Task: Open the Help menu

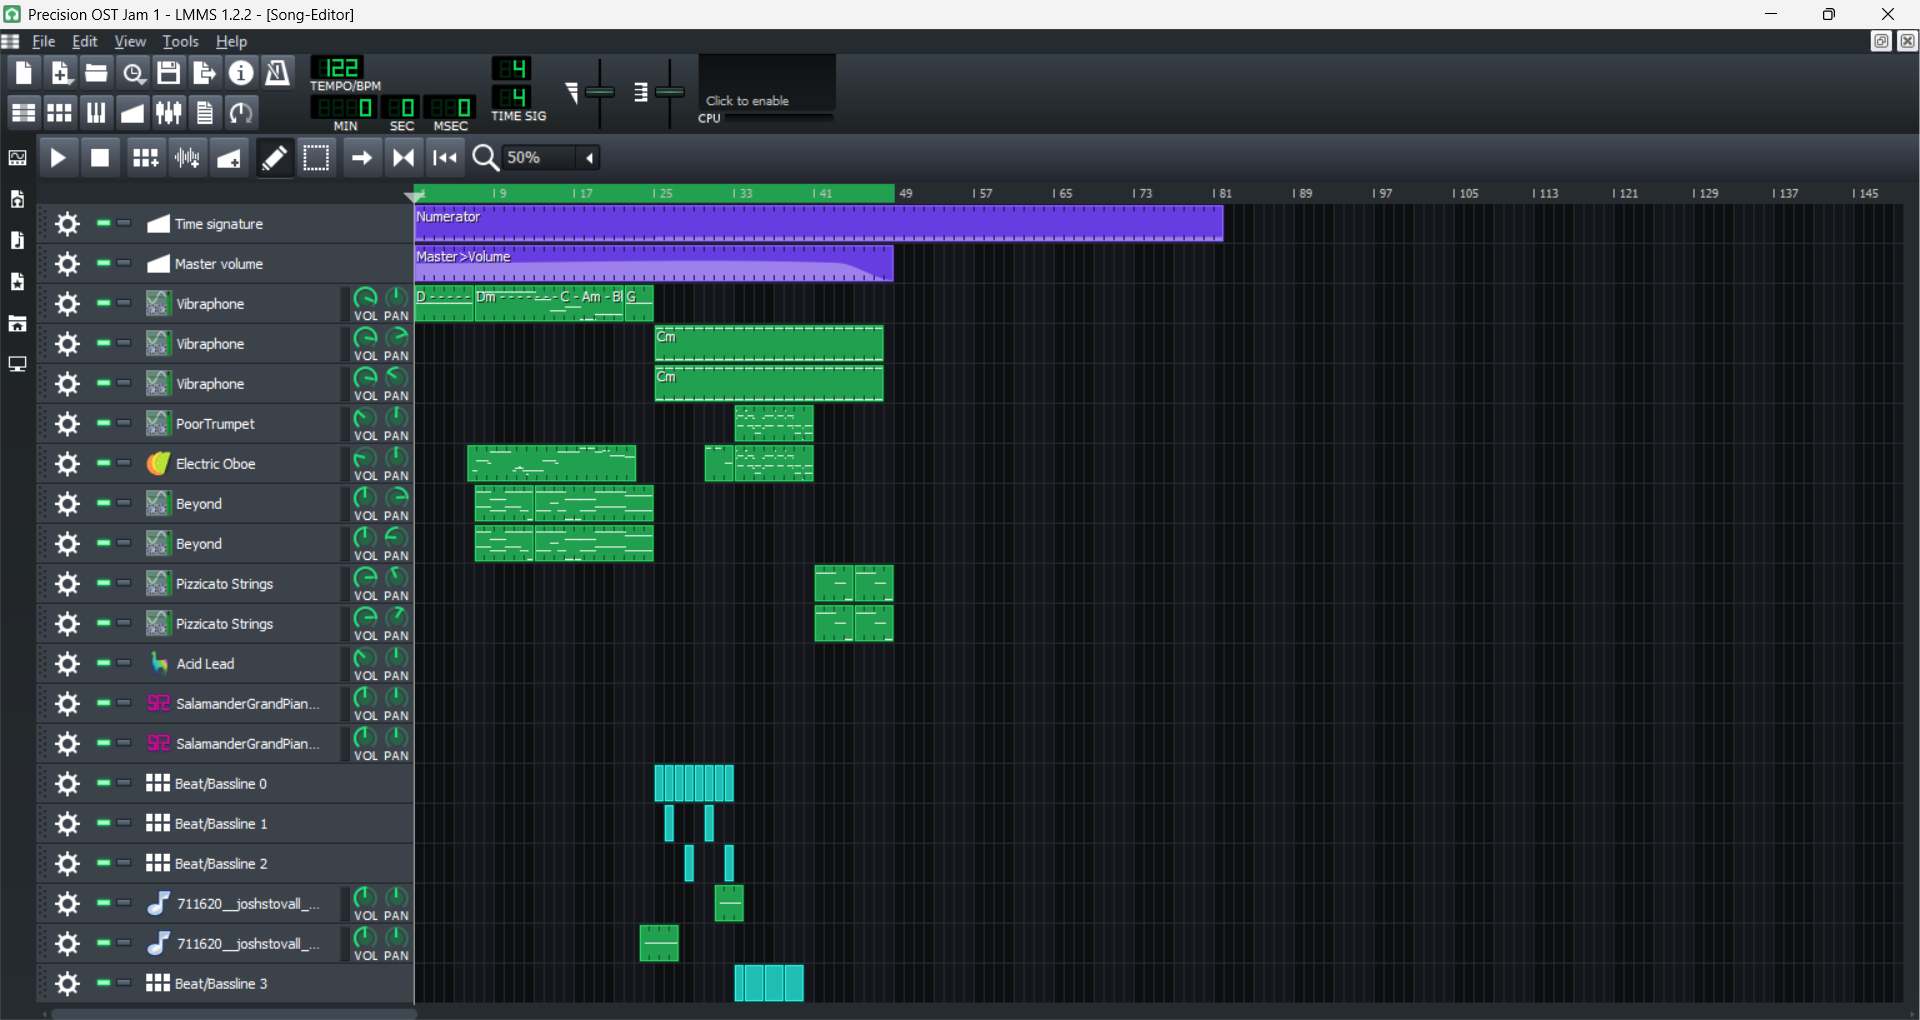Action: (x=231, y=42)
